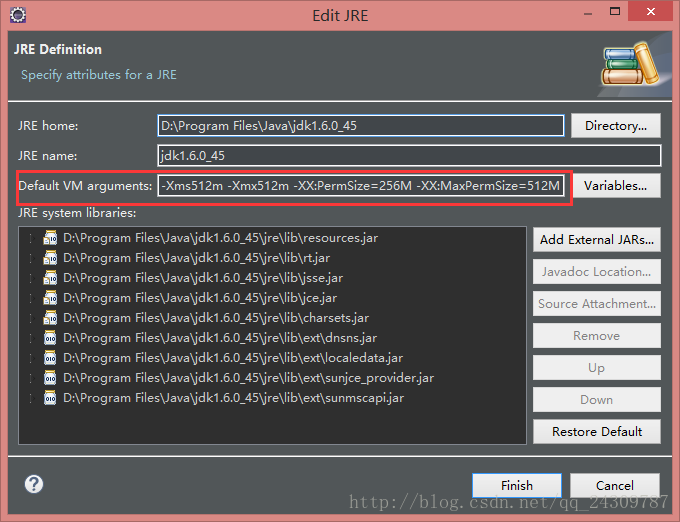The height and width of the screenshot is (522, 680).
Task: Select the ext\localedata.jar path row
Action: tap(233, 358)
